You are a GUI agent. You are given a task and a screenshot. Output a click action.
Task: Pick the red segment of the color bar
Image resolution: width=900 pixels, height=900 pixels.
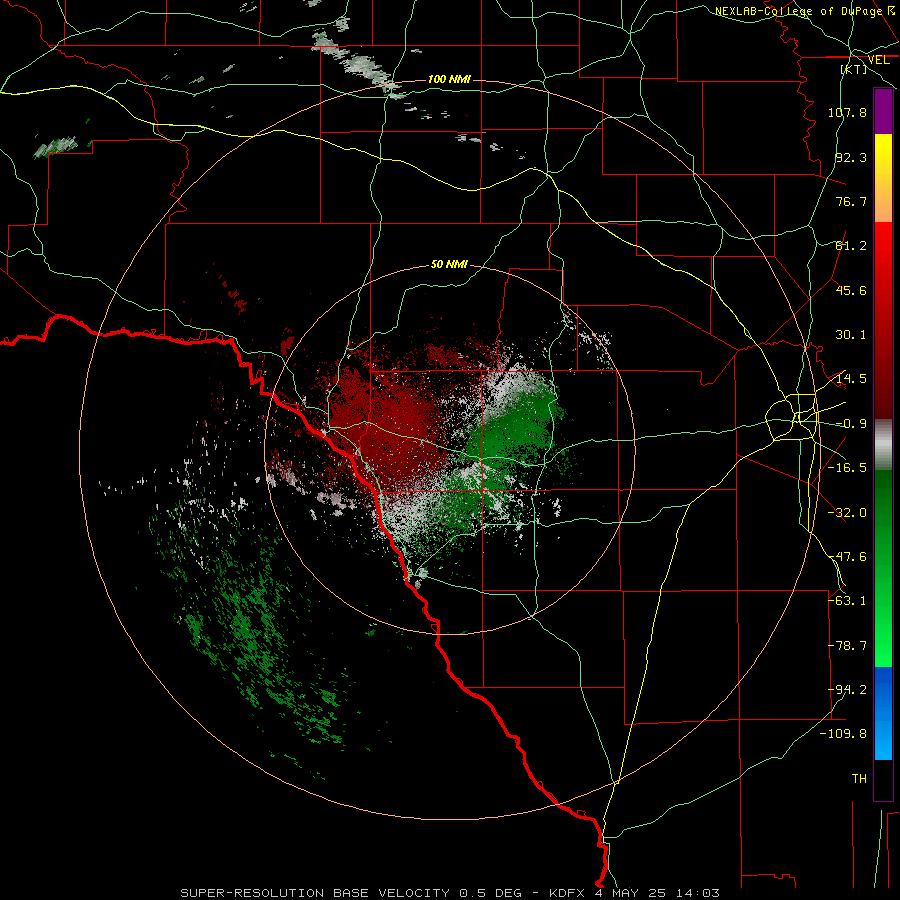pyautogui.click(x=883, y=320)
